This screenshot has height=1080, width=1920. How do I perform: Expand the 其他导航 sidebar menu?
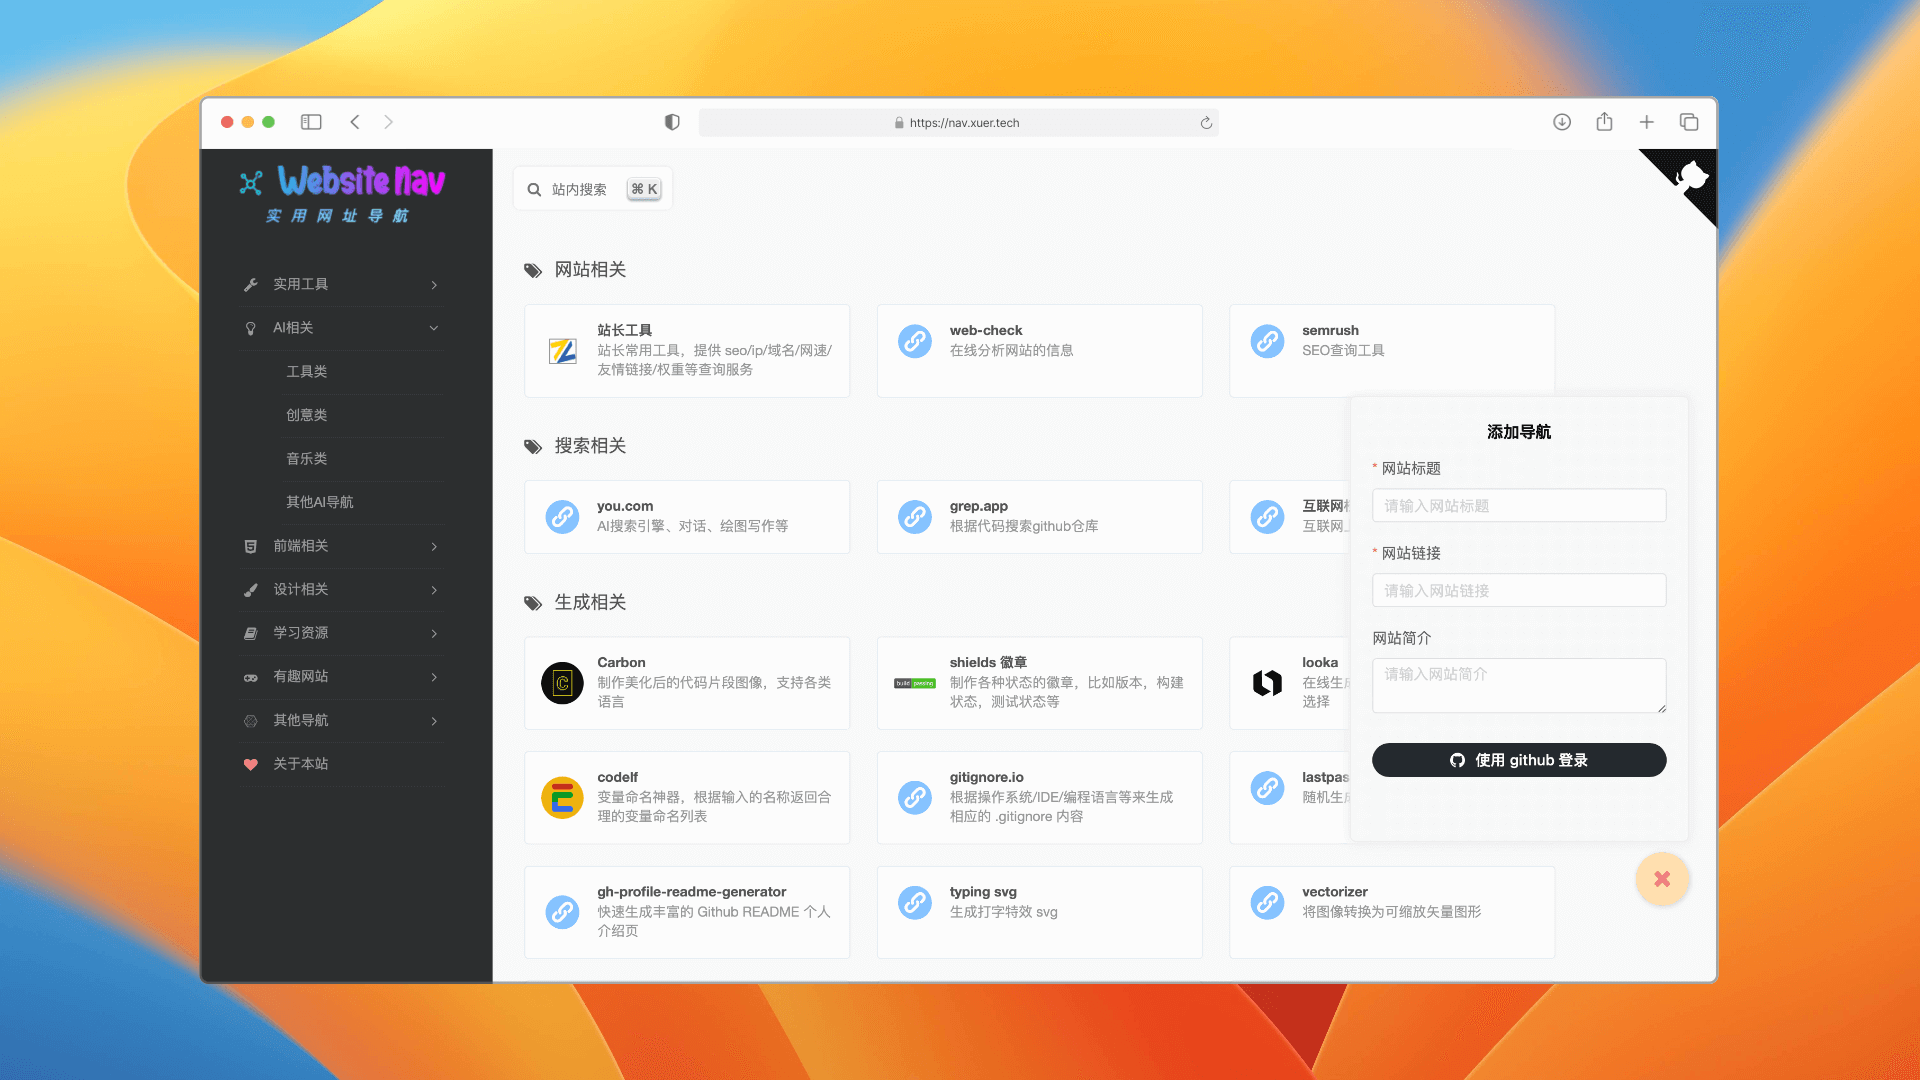pyautogui.click(x=342, y=721)
